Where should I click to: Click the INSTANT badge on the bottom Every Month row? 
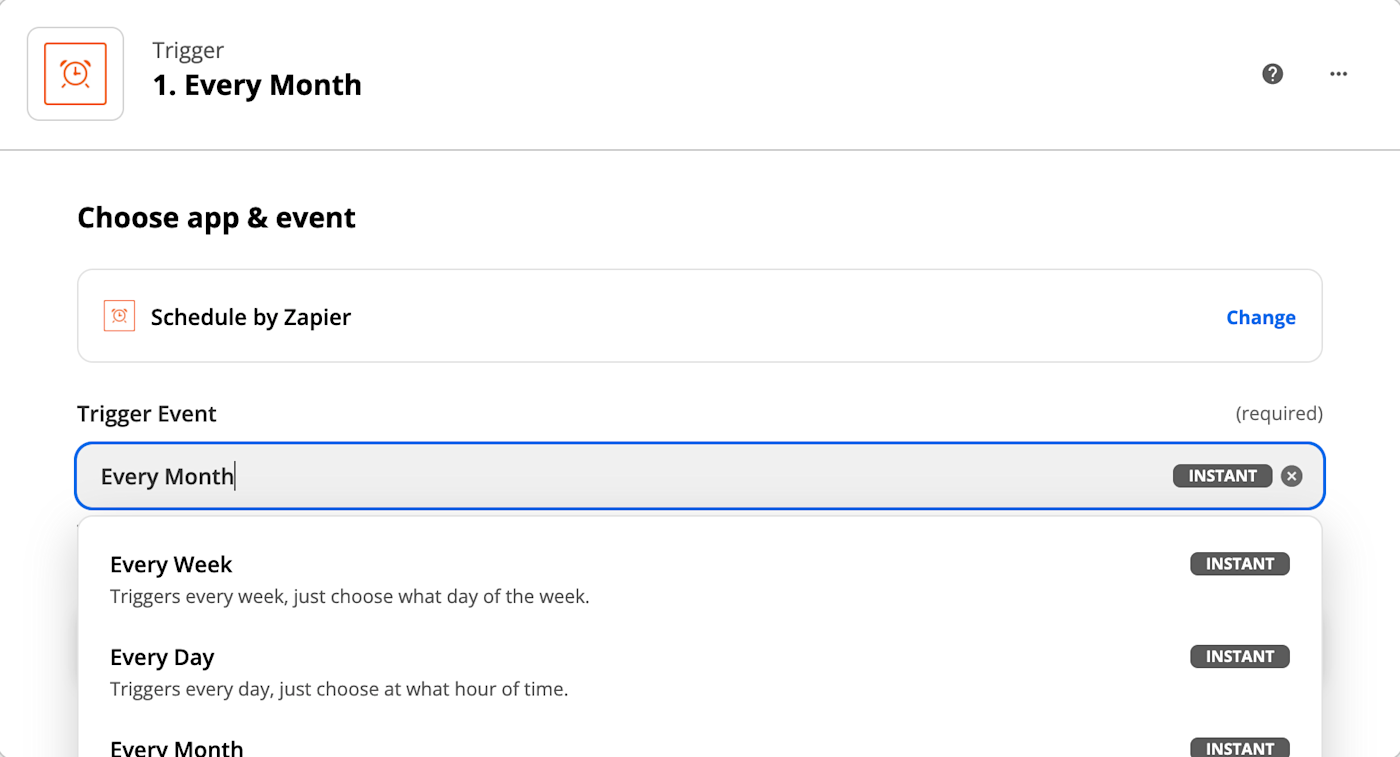pos(1239,747)
